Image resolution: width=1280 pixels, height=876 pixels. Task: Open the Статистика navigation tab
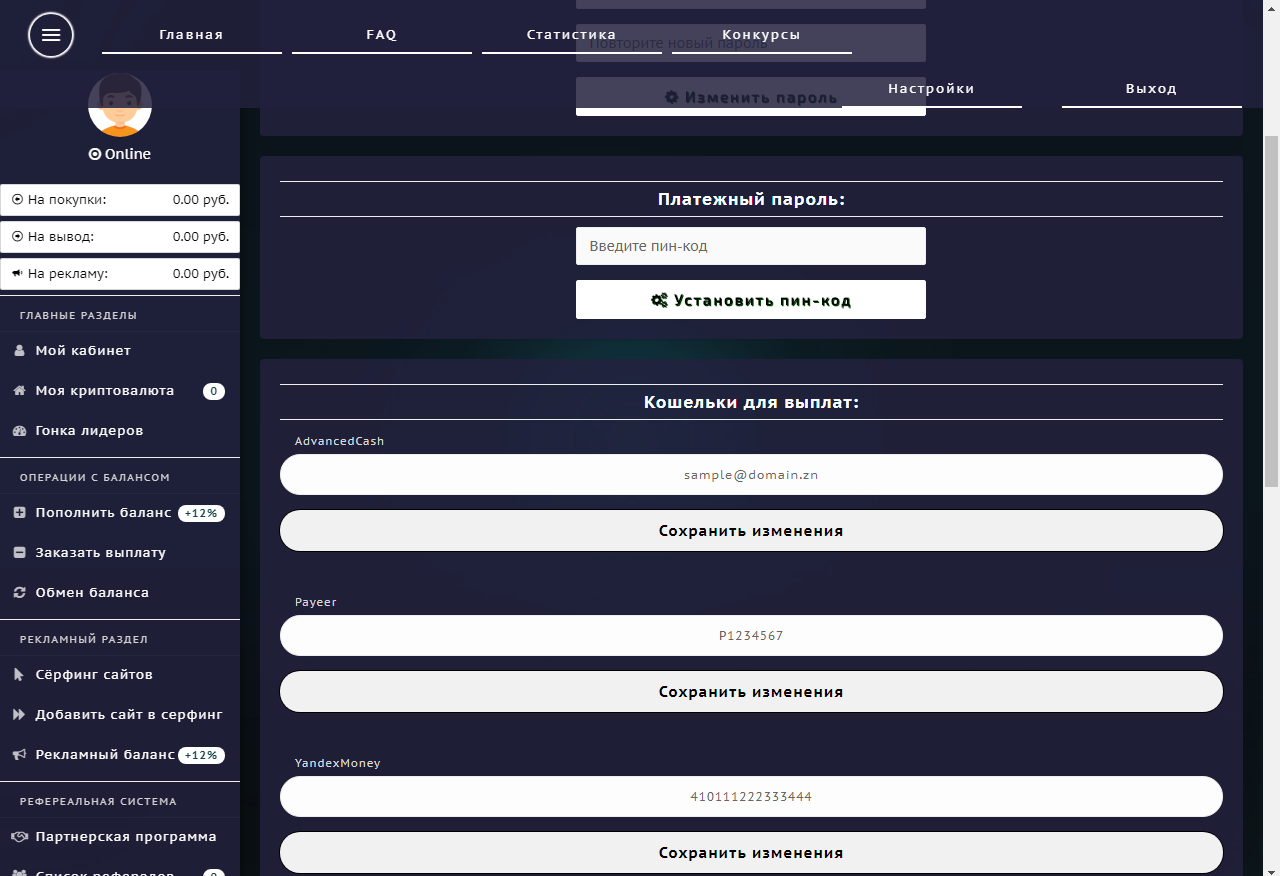(571, 35)
